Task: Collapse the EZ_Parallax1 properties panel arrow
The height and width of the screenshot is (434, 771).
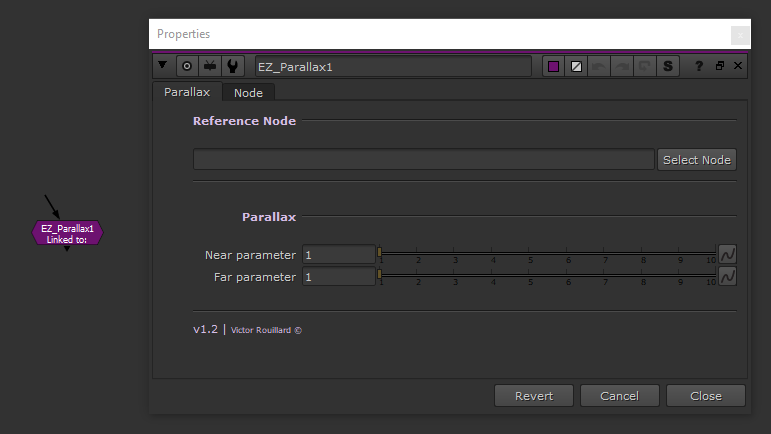Action: coord(163,66)
